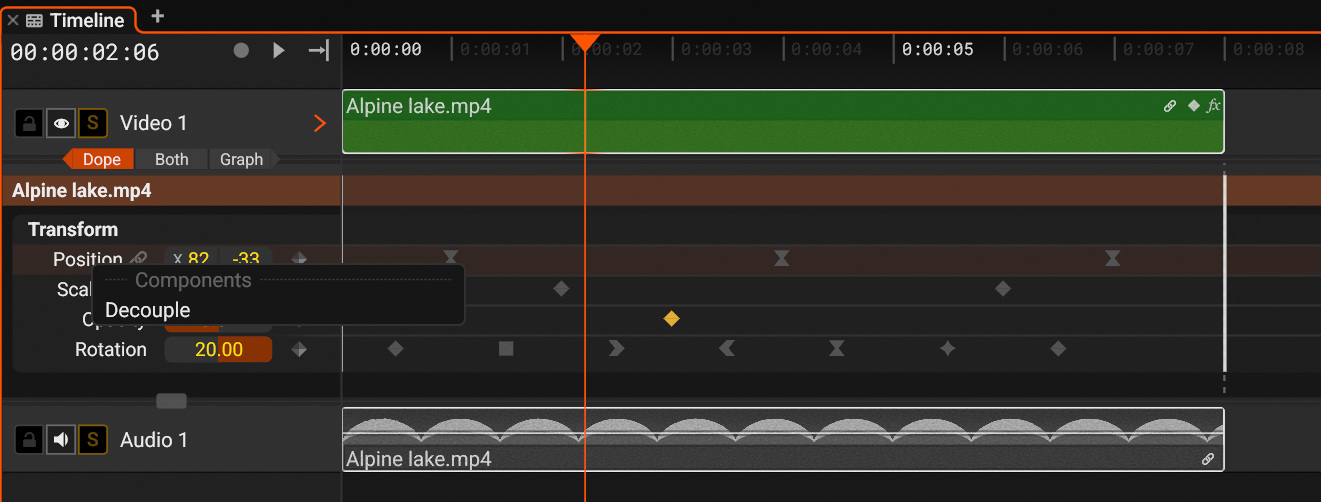Image resolution: width=1321 pixels, height=502 pixels.
Task: Edit the Rotation value 20.00
Action: pos(218,349)
